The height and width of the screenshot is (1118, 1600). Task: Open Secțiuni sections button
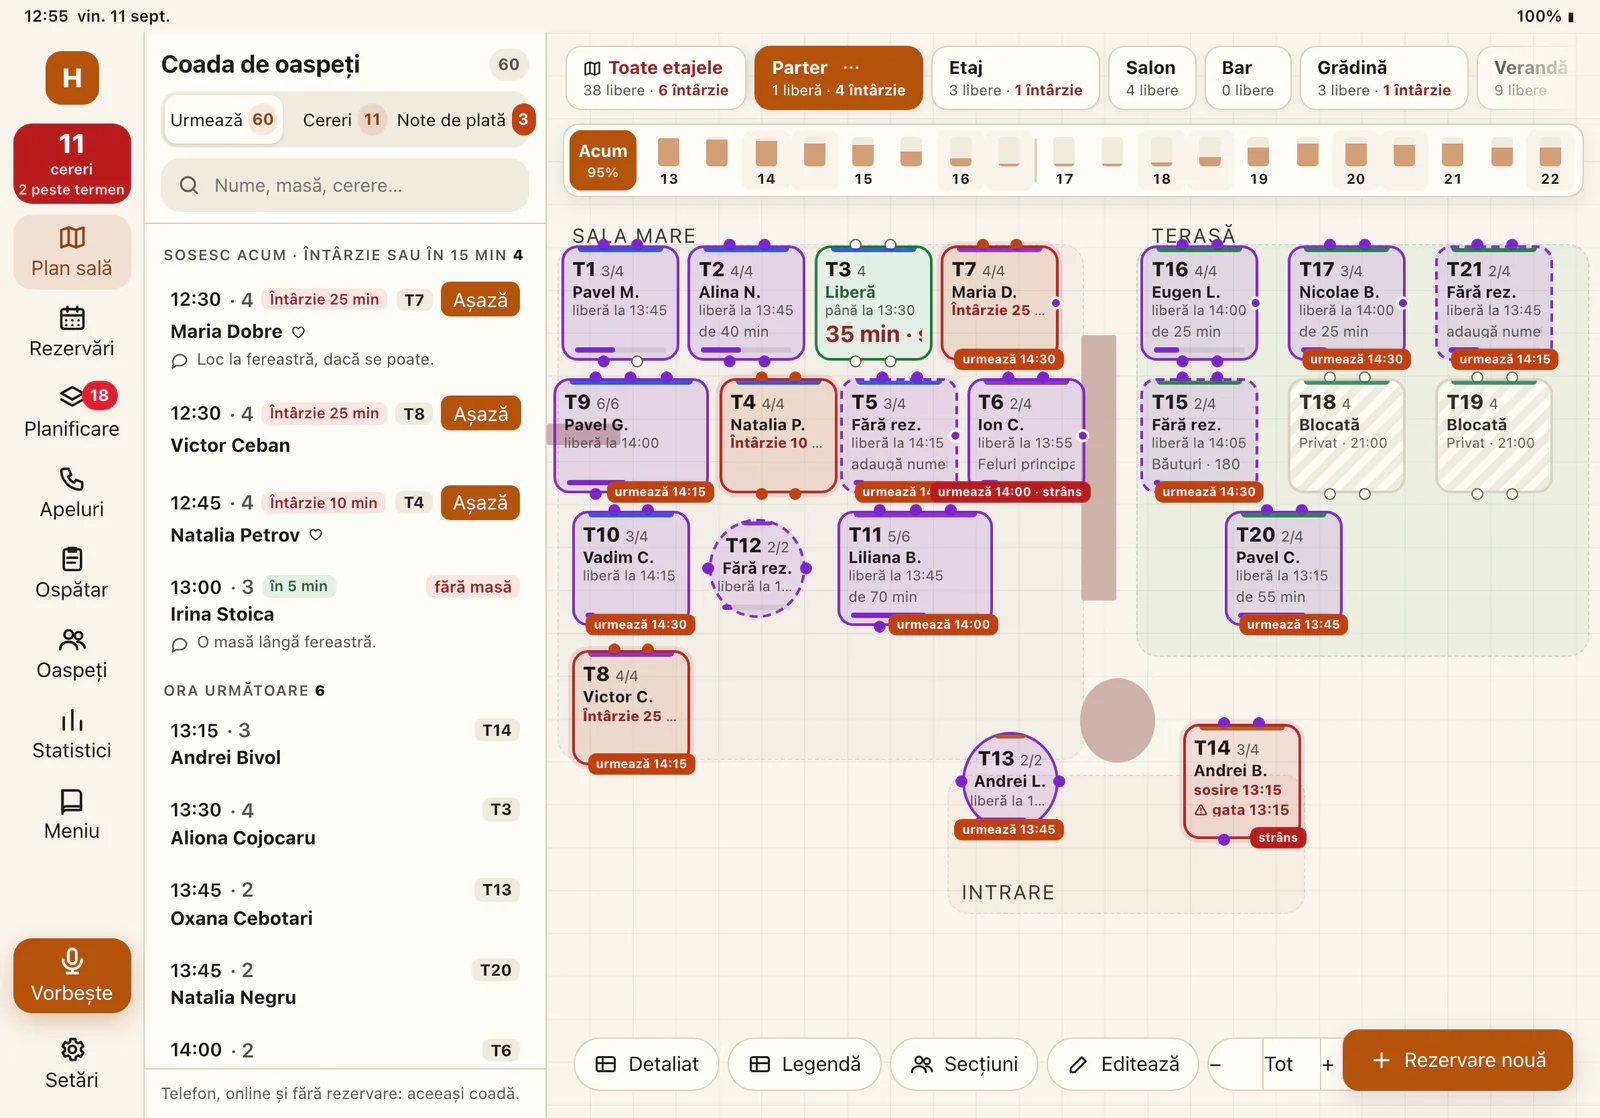(x=964, y=1065)
